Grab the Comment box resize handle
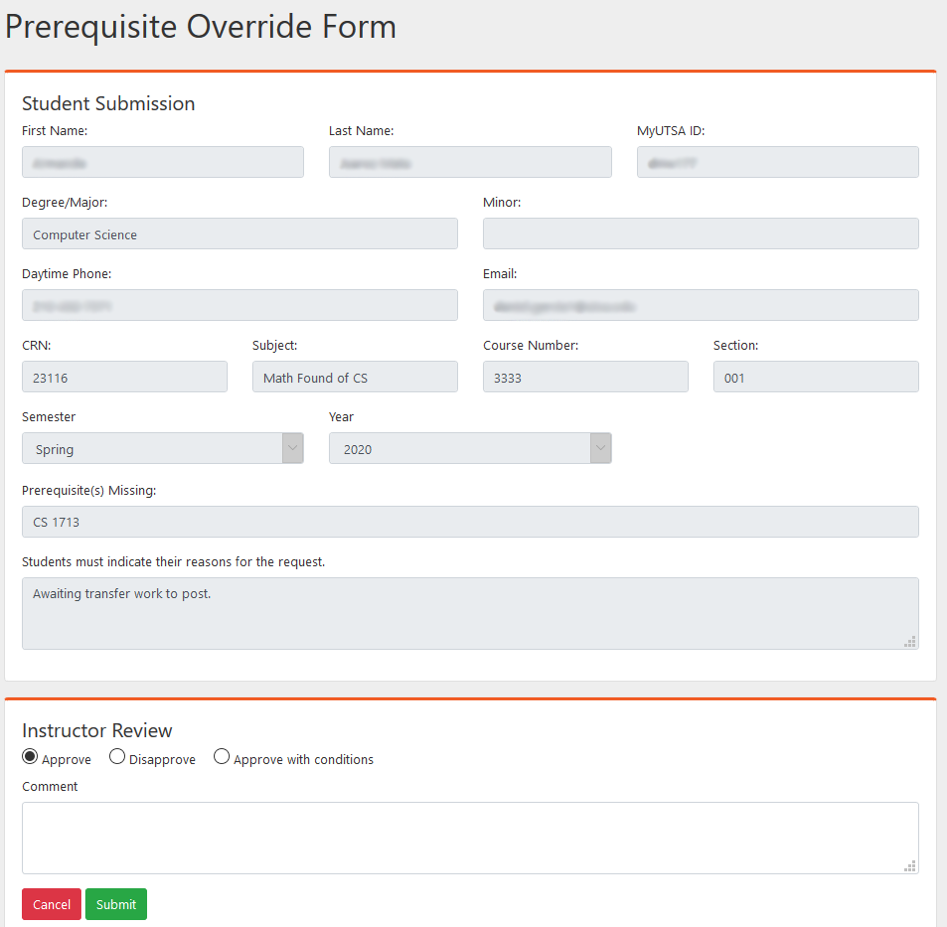947x927 pixels. tap(910, 866)
